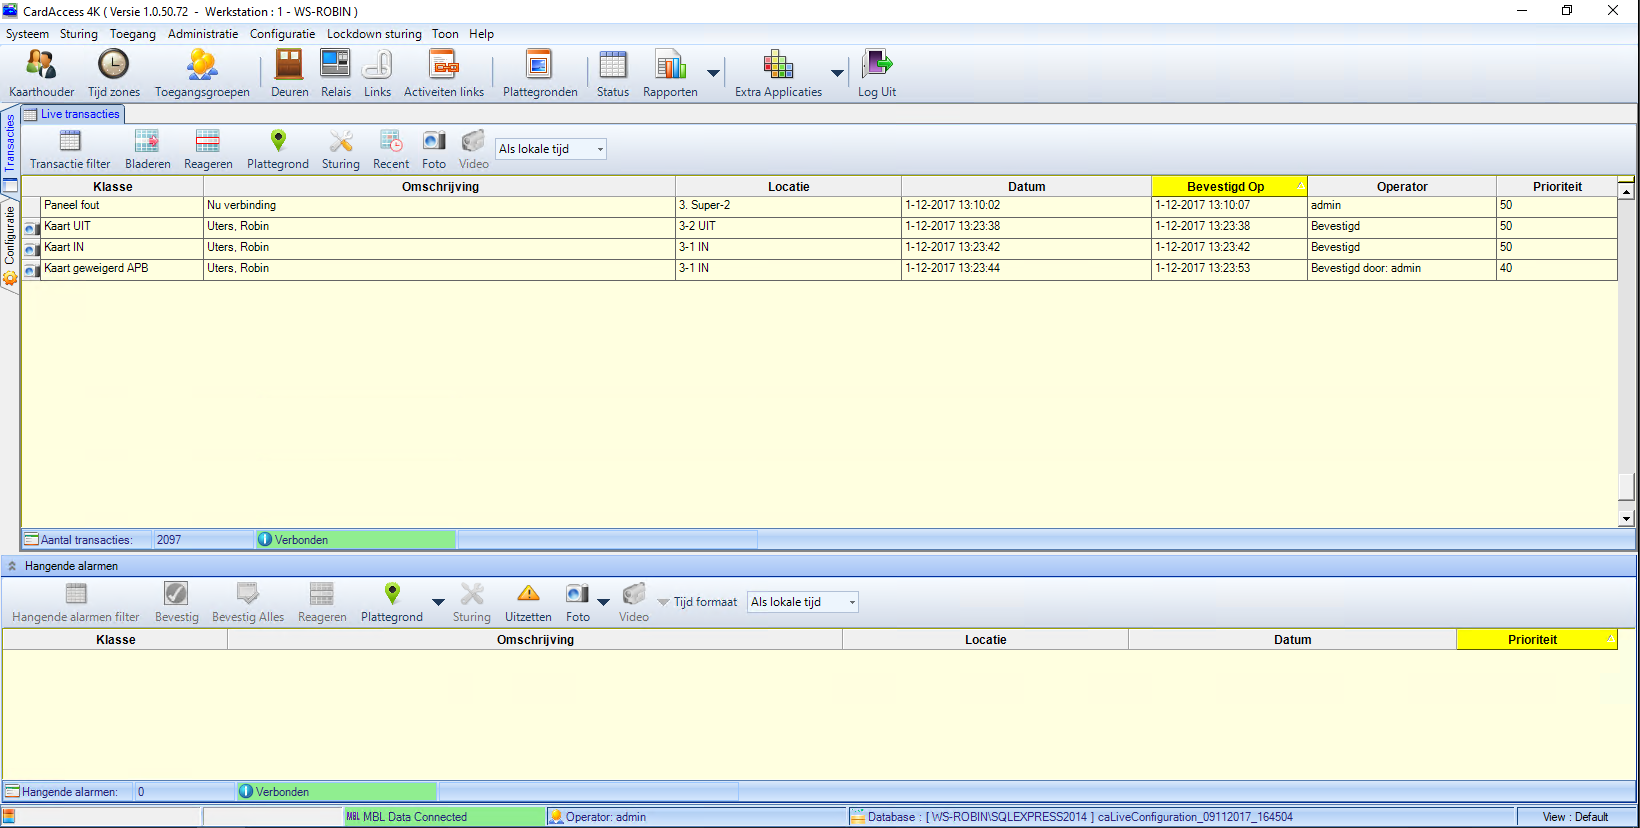The height and width of the screenshot is (828, 1640).
Task: Open the Lockdown sturing menu
Action: [x=374, y=34]
